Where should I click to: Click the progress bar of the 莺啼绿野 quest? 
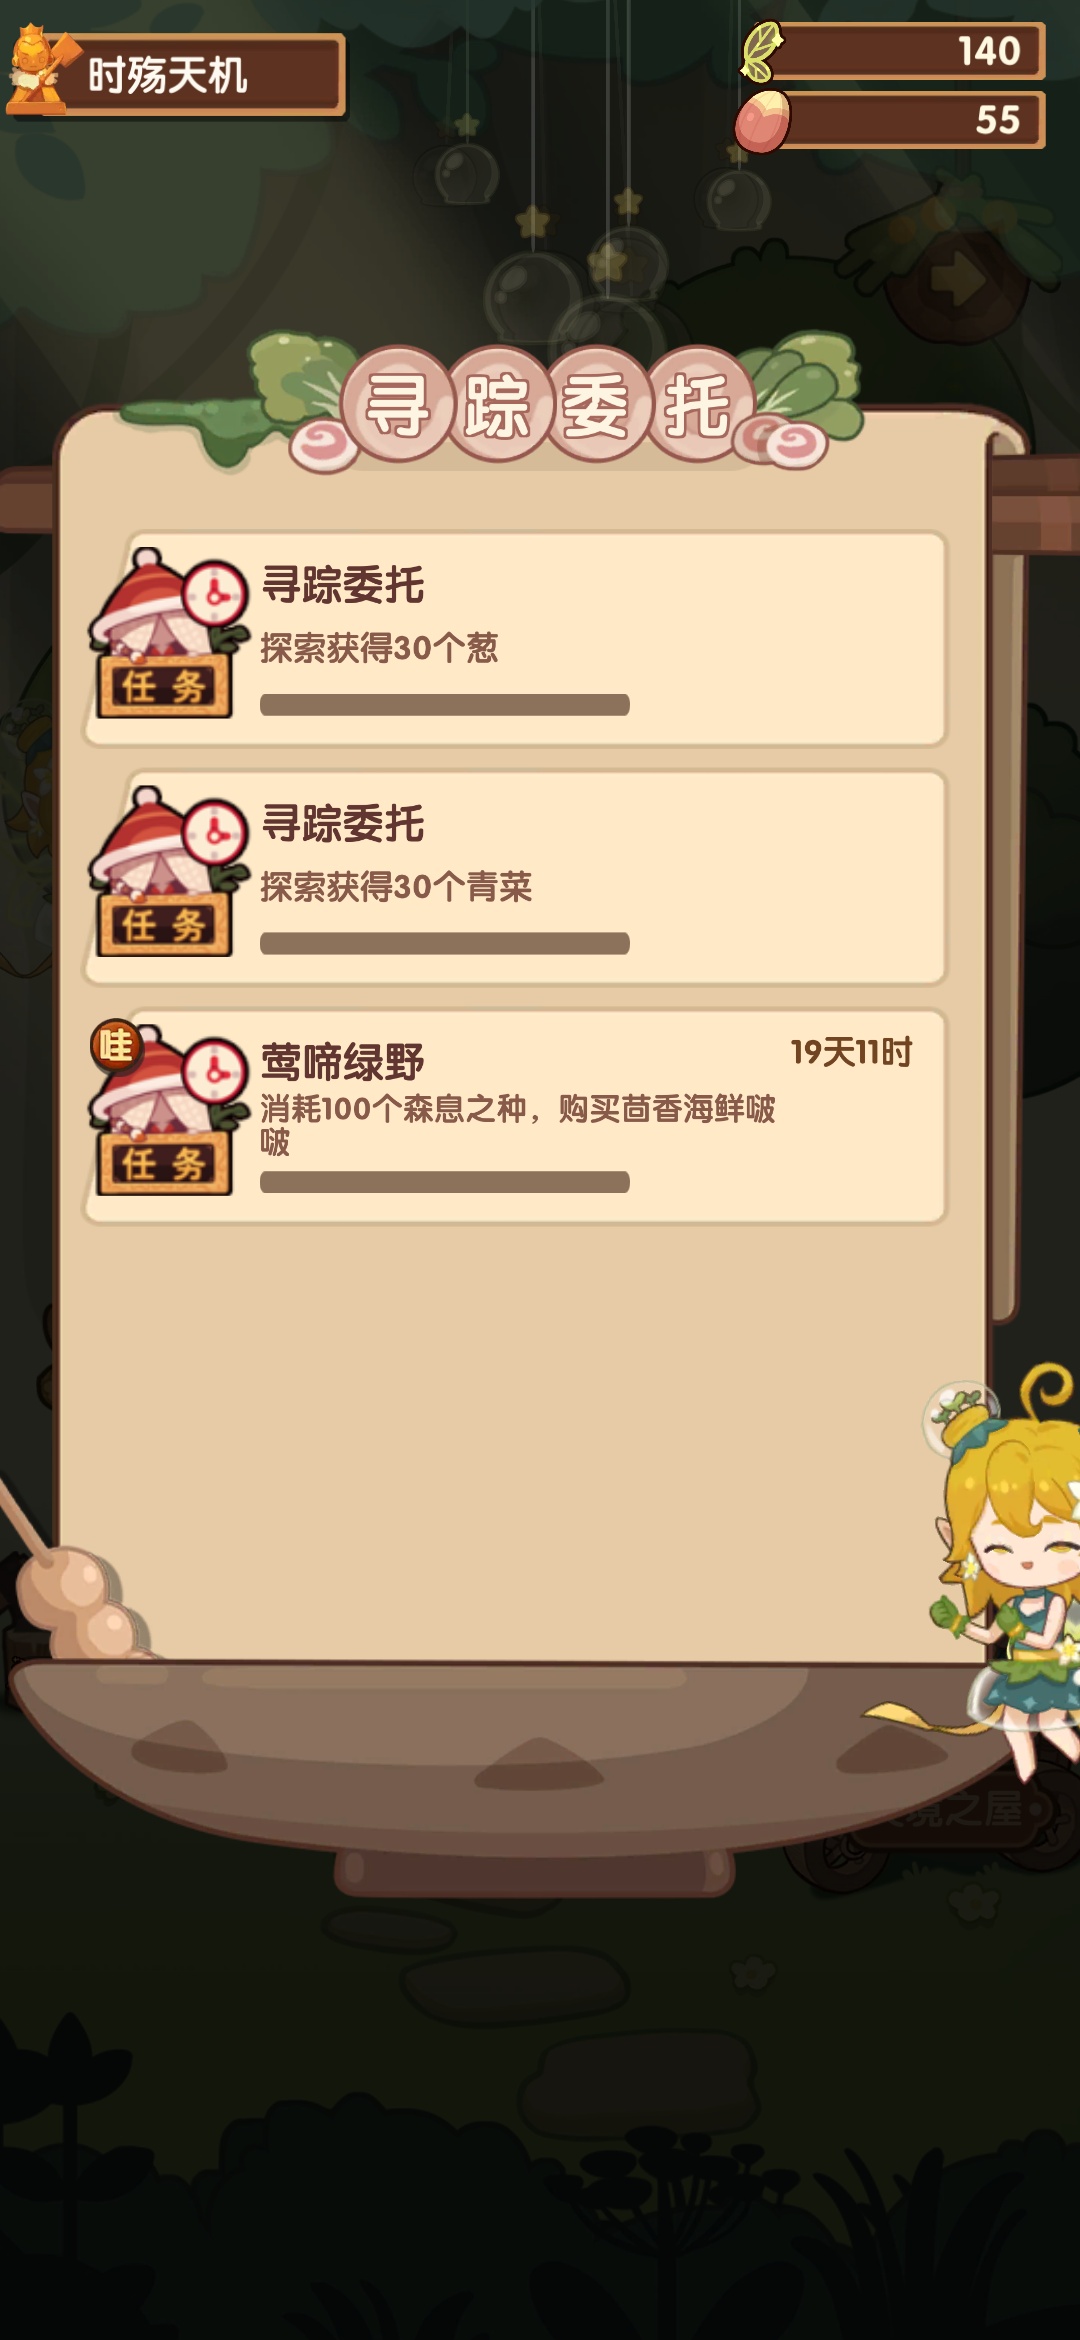pyautogui.click(x=445, y=1182)
